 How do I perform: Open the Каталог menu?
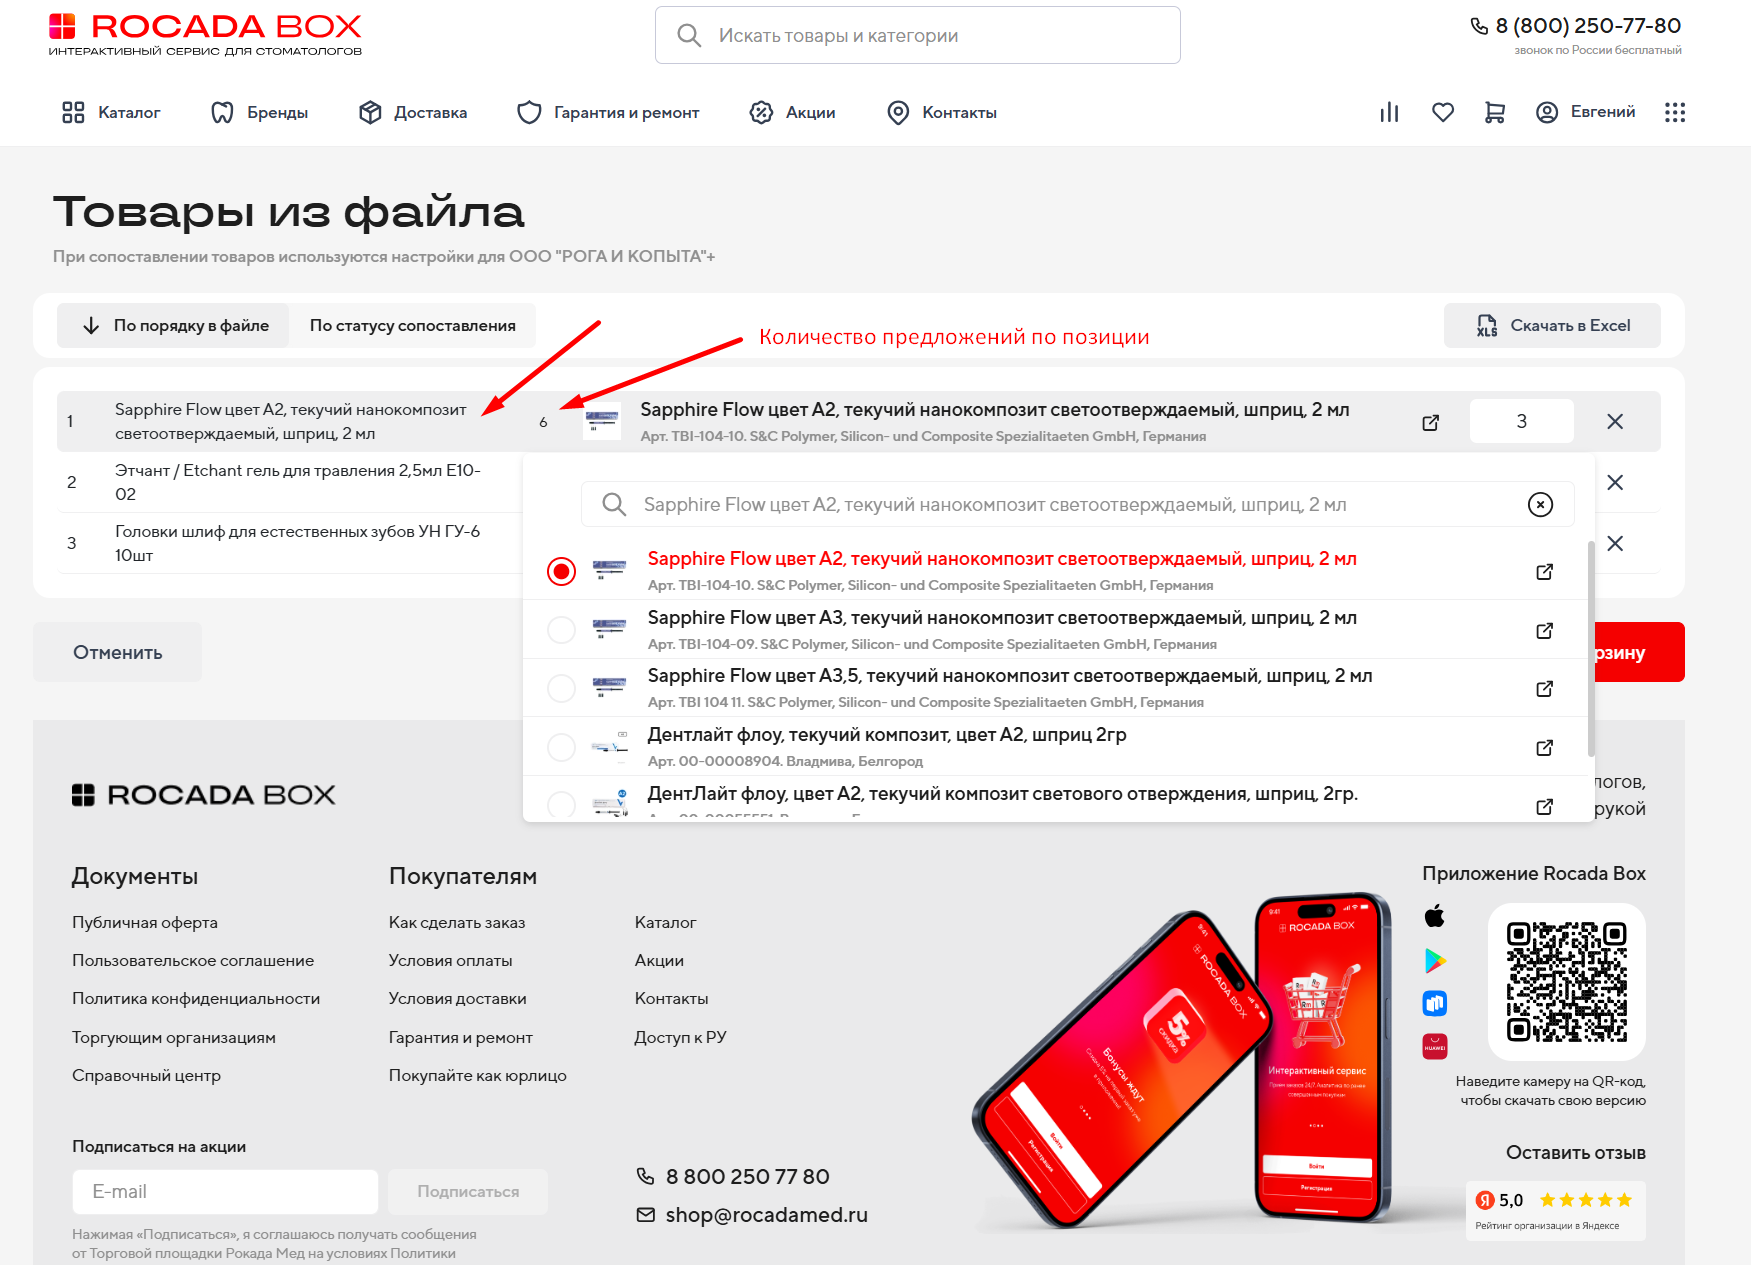(x=111, y=113)
